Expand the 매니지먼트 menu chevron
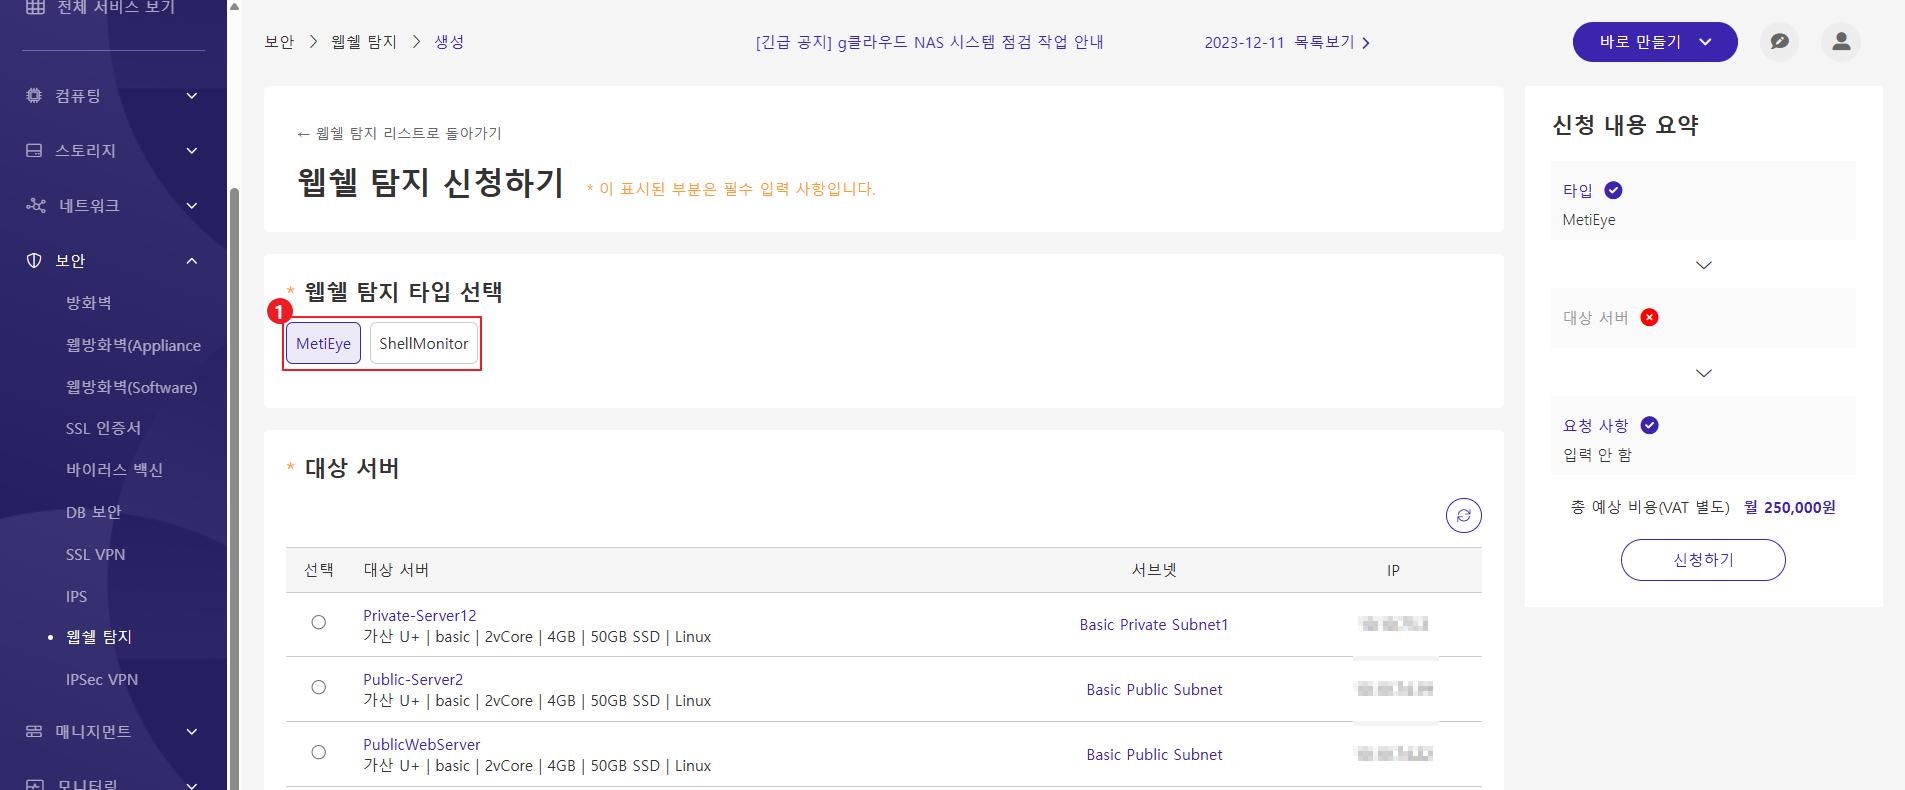The width and height of the screenshot is (1905, 790). [x=192, y=732]
